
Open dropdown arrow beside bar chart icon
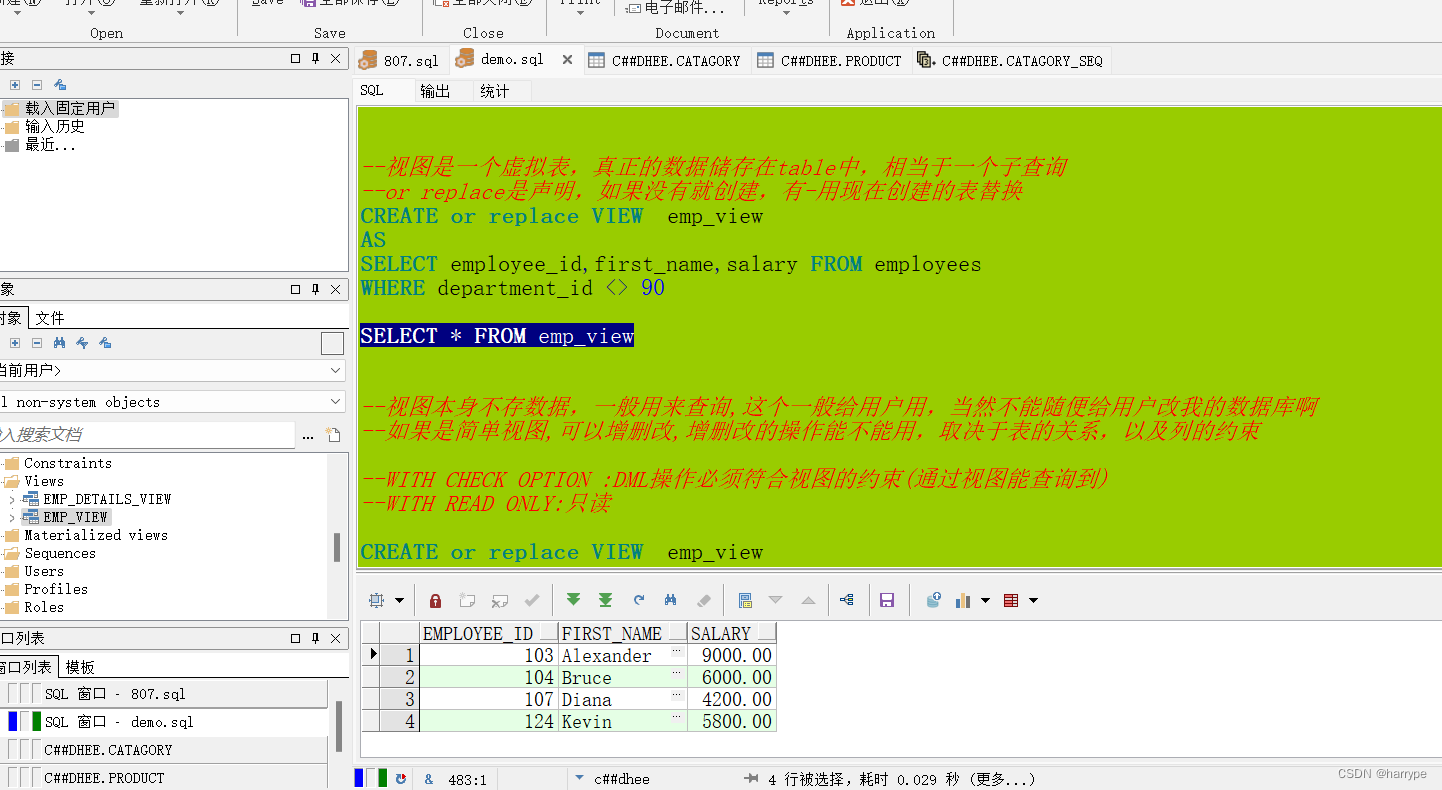(x=985, y=600)
